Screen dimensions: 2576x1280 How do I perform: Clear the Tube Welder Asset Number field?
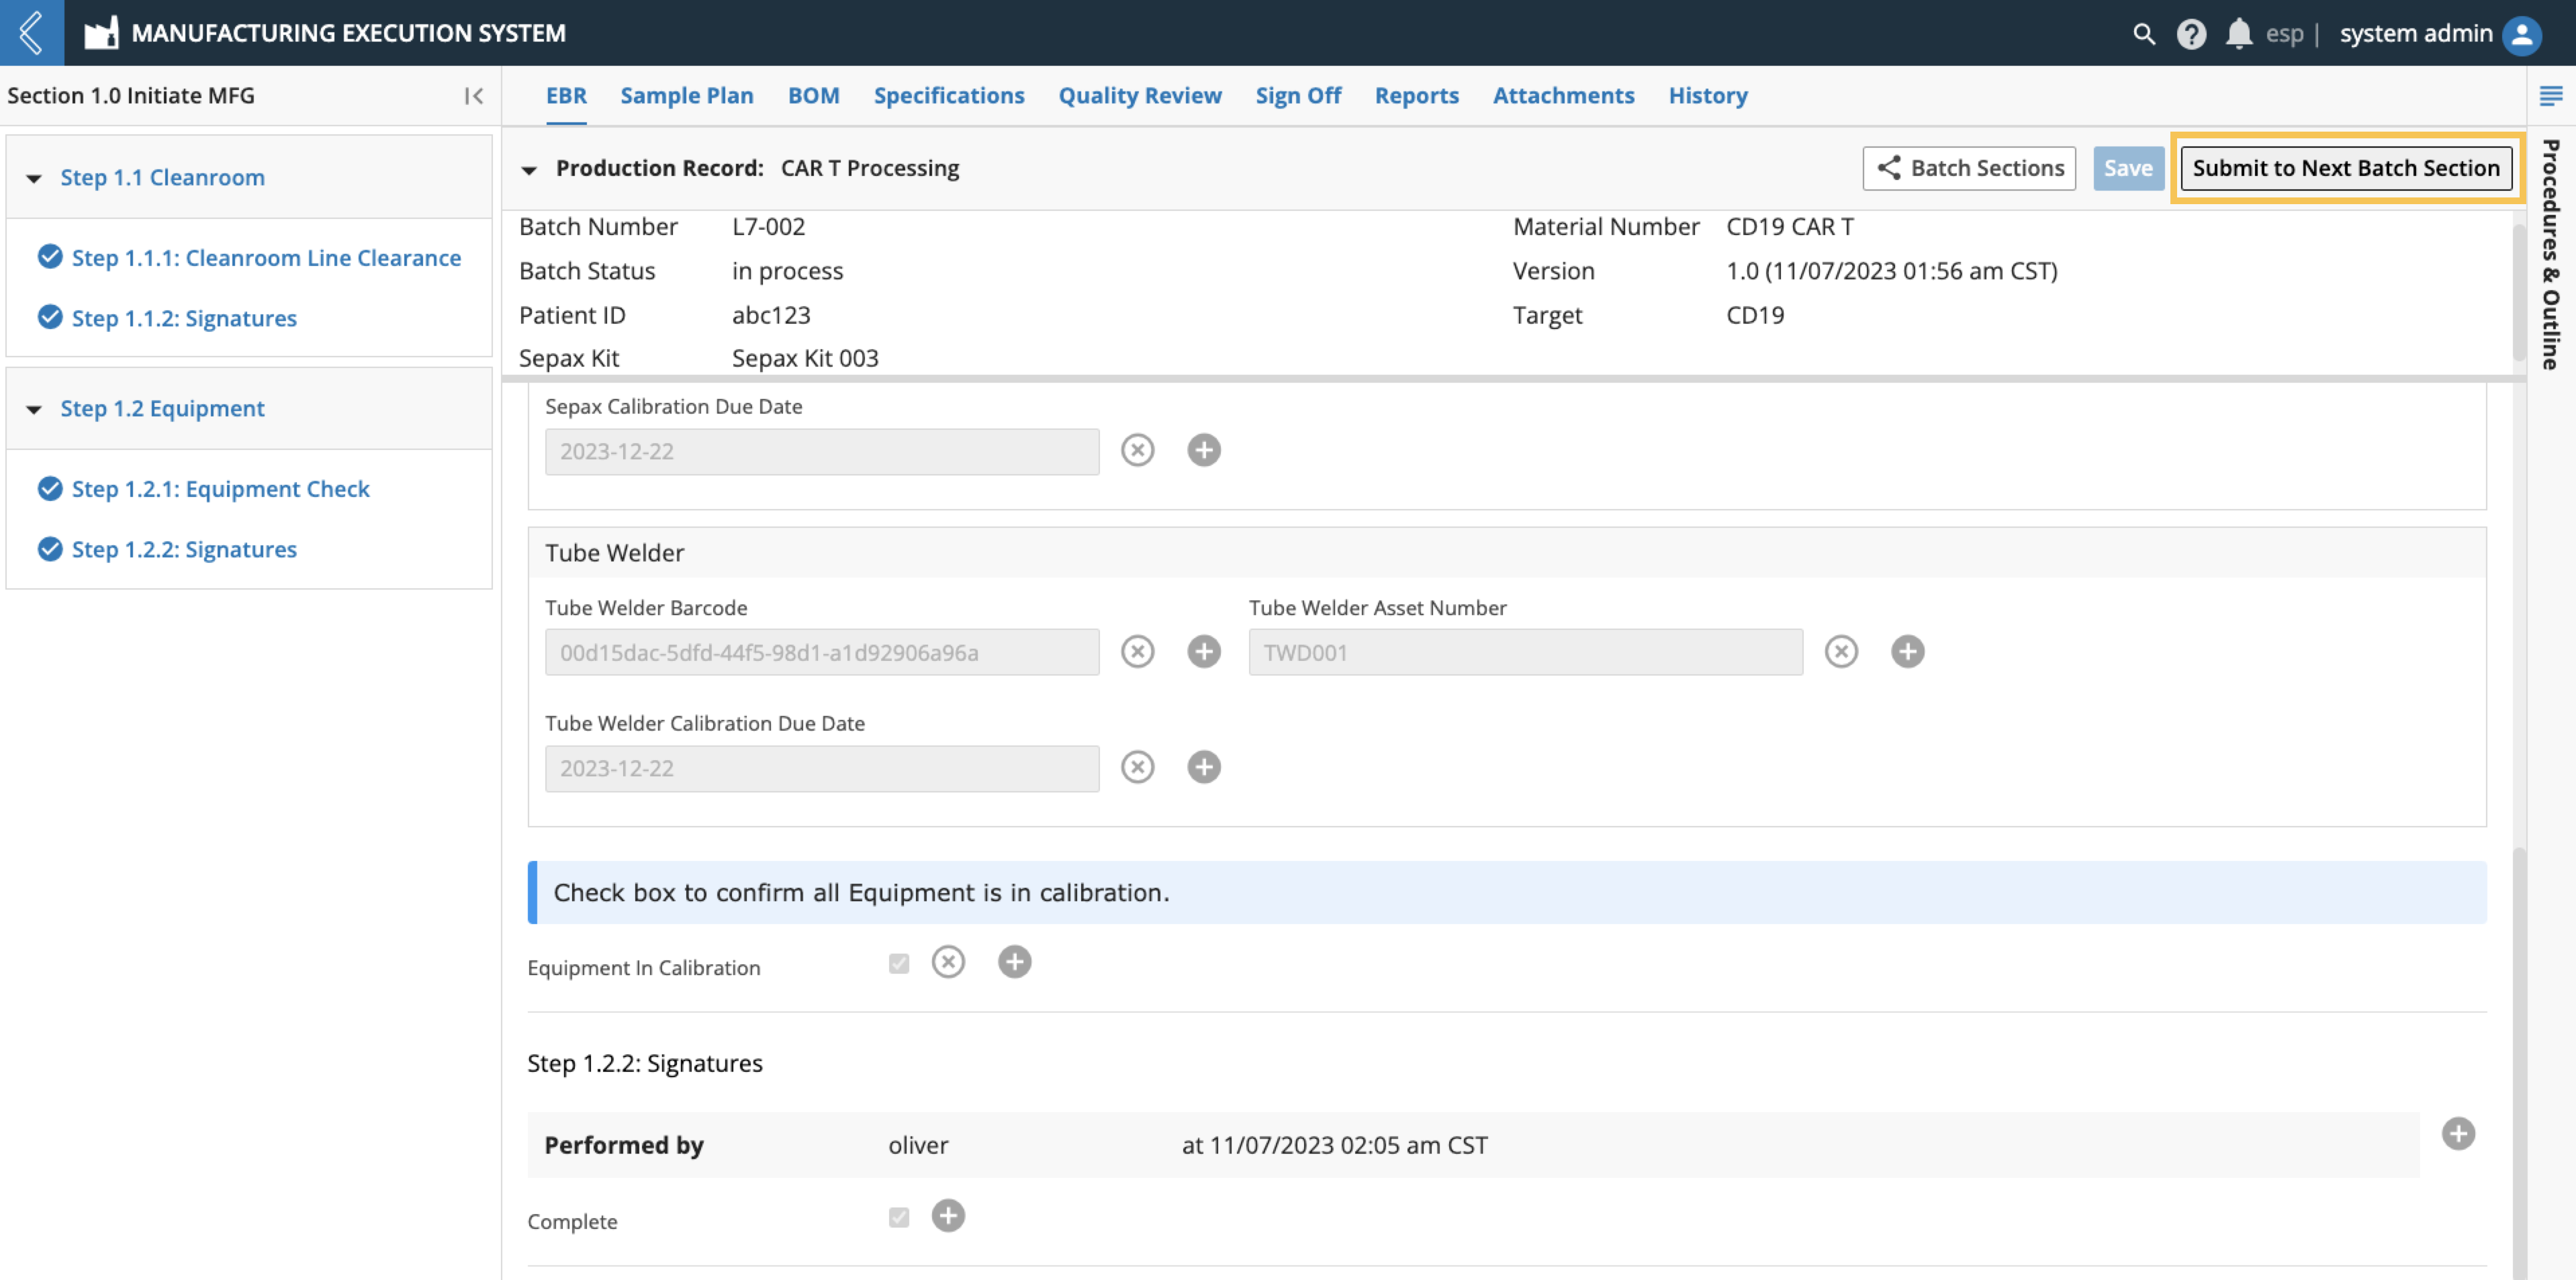pos(1841,652)
